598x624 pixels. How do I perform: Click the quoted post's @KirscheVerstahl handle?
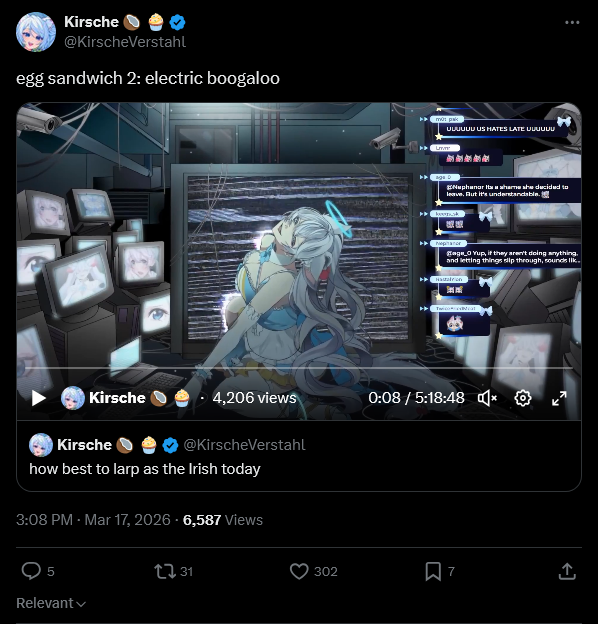pos(244,445)
